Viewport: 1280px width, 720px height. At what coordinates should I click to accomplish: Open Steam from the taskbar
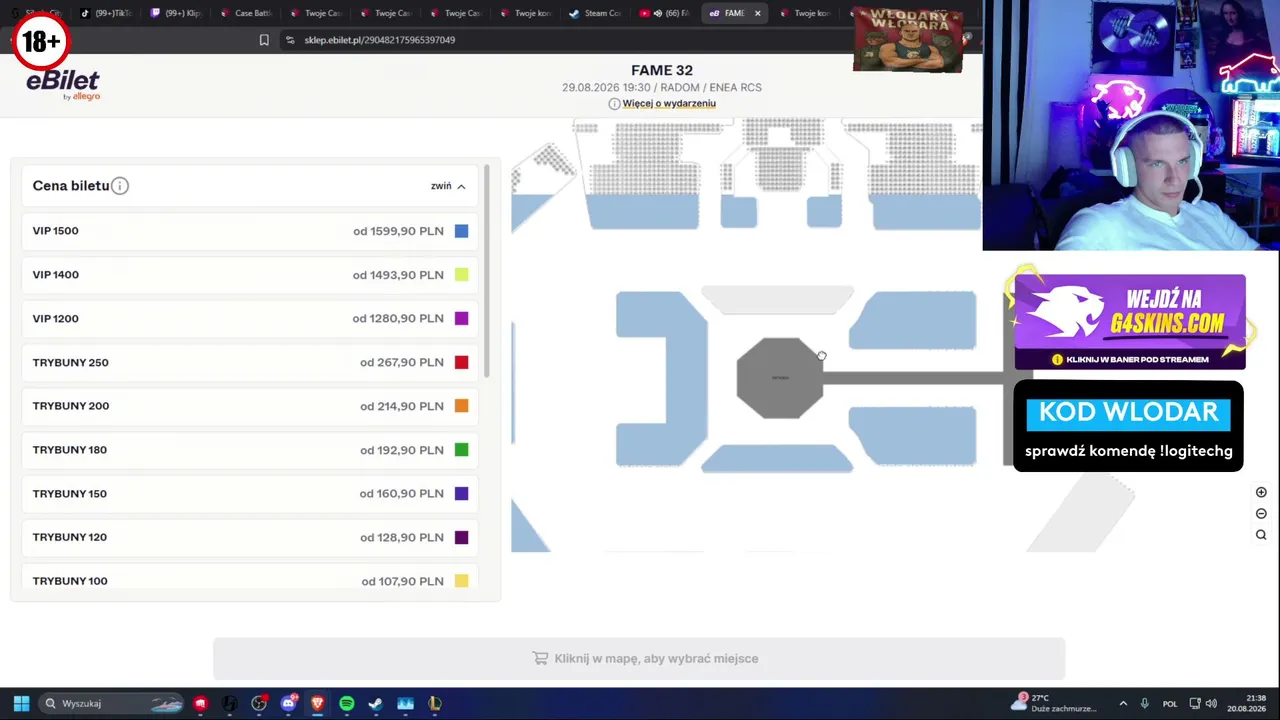(x=375, y=703)
